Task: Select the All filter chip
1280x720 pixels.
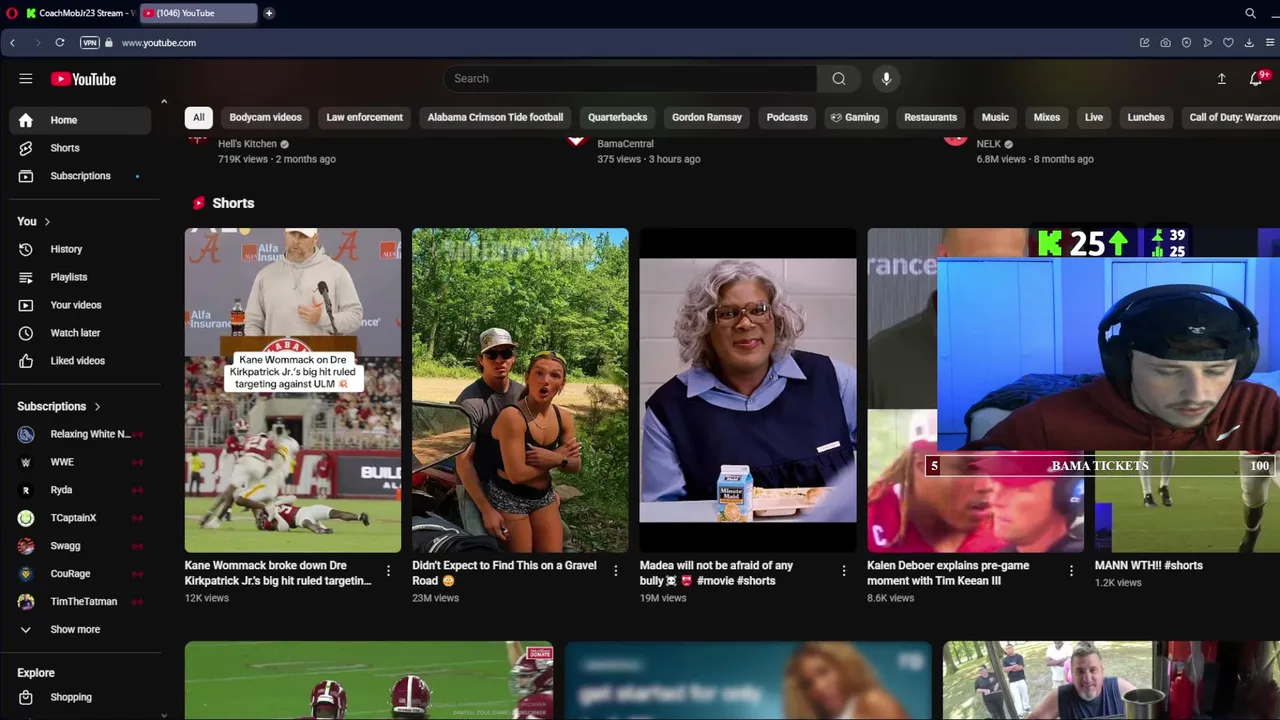Action: [198, 117]
